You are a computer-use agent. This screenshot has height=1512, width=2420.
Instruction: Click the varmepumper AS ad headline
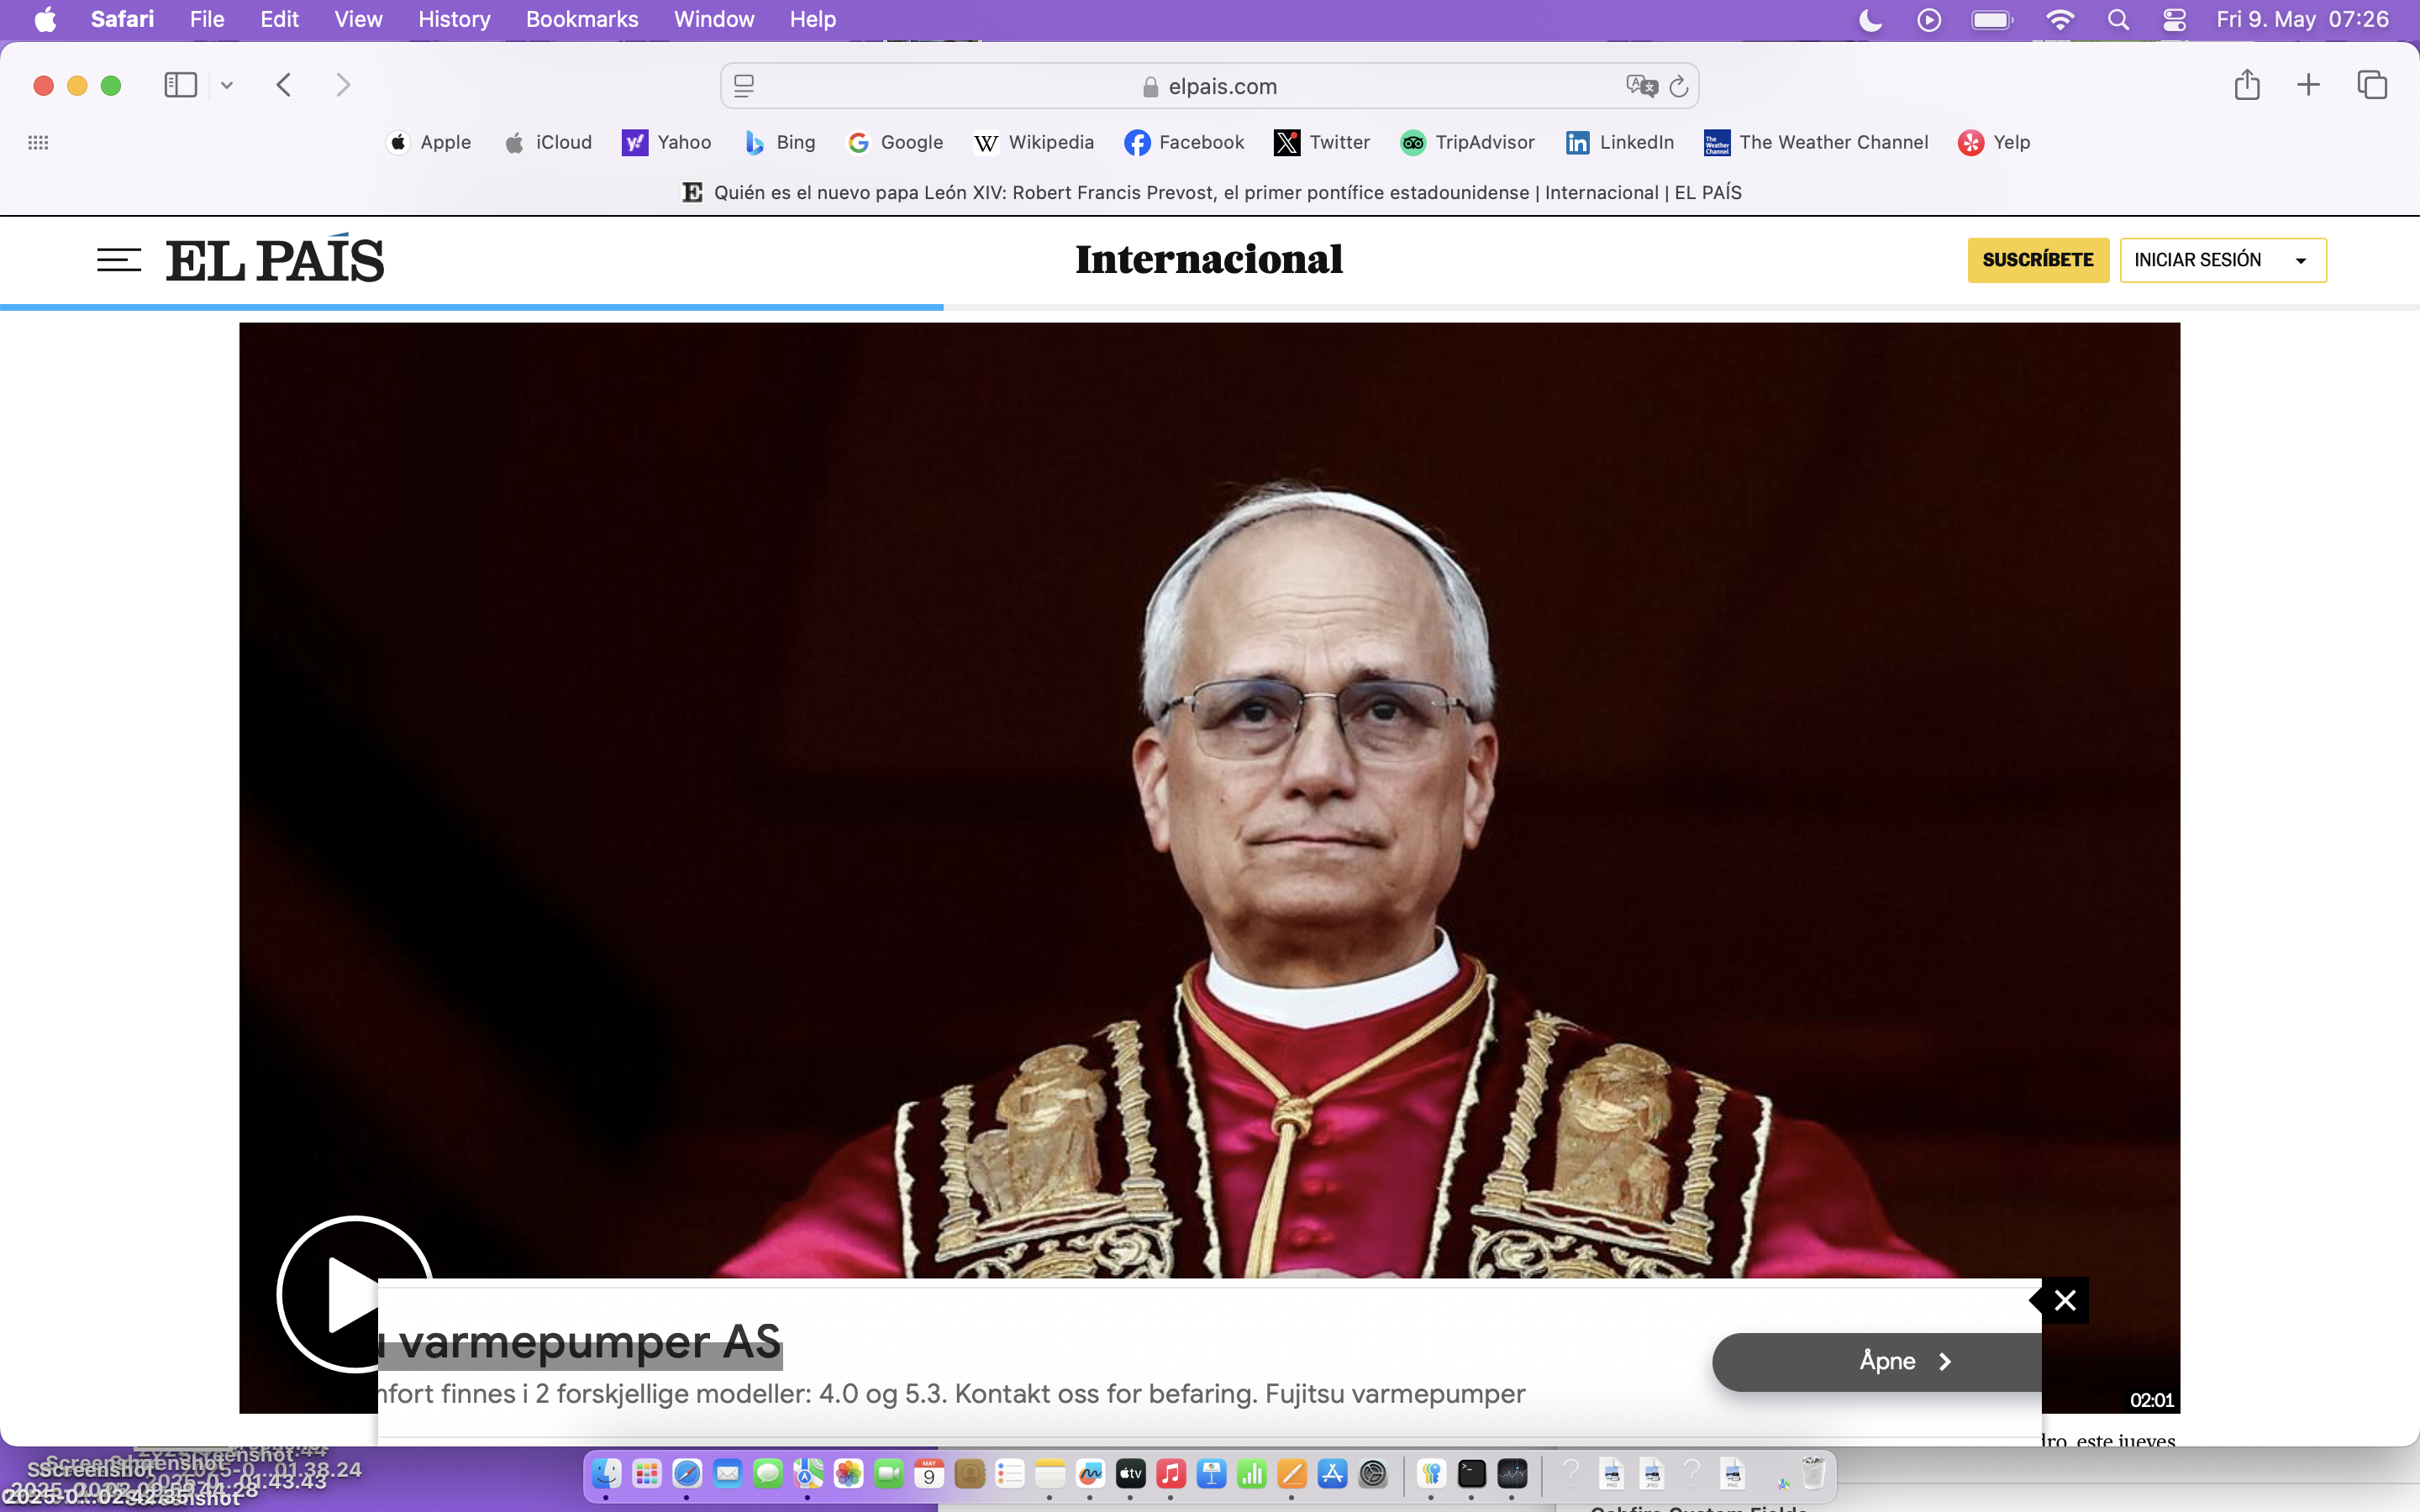pyautogui.click(x=580, y=1341)
